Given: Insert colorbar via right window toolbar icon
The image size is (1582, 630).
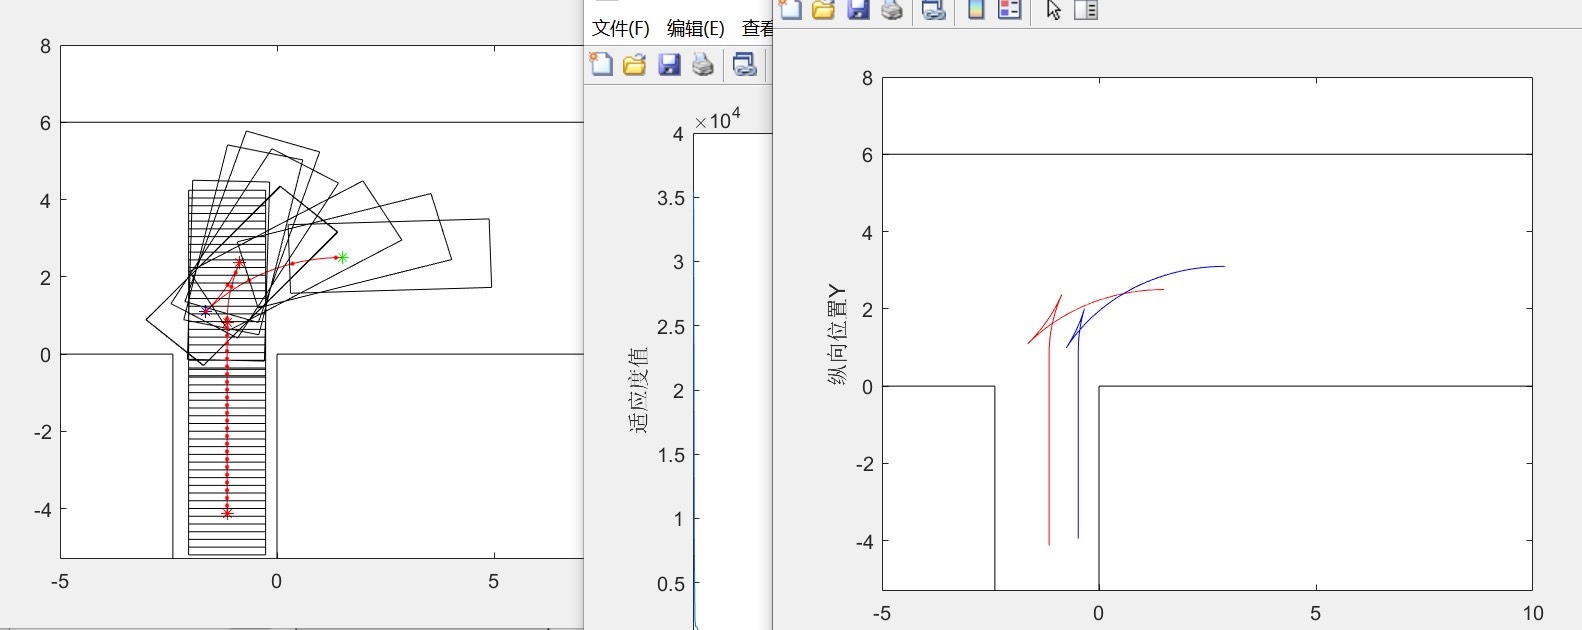Looking at the screenshot, I should pyautogui.click(x=977, y=9).
